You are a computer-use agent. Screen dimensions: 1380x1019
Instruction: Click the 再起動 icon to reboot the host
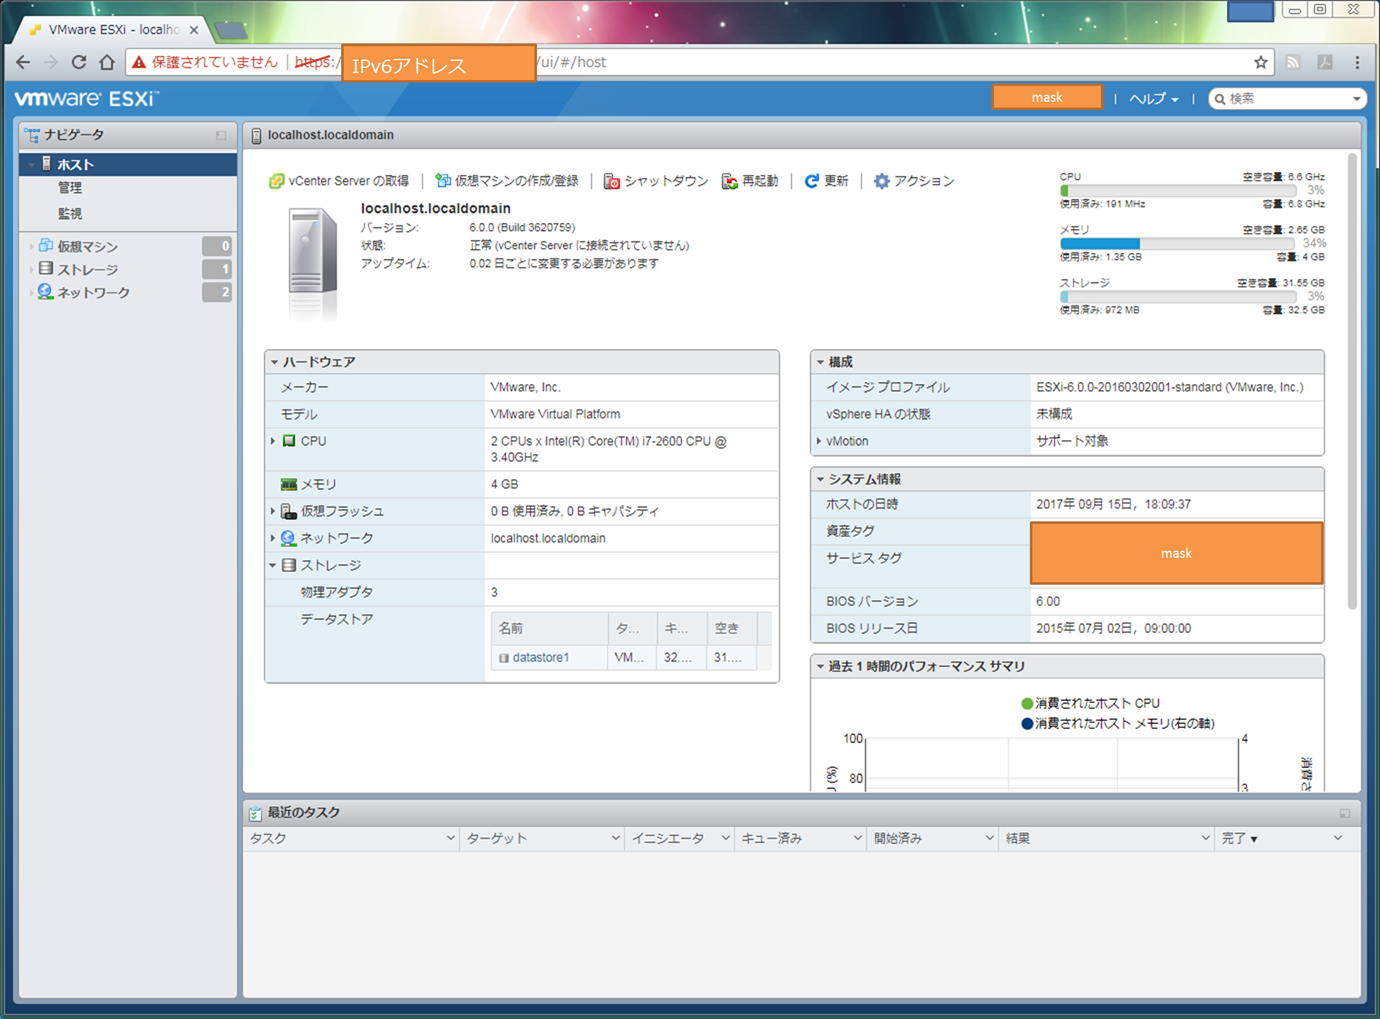(x=728, y=181)
